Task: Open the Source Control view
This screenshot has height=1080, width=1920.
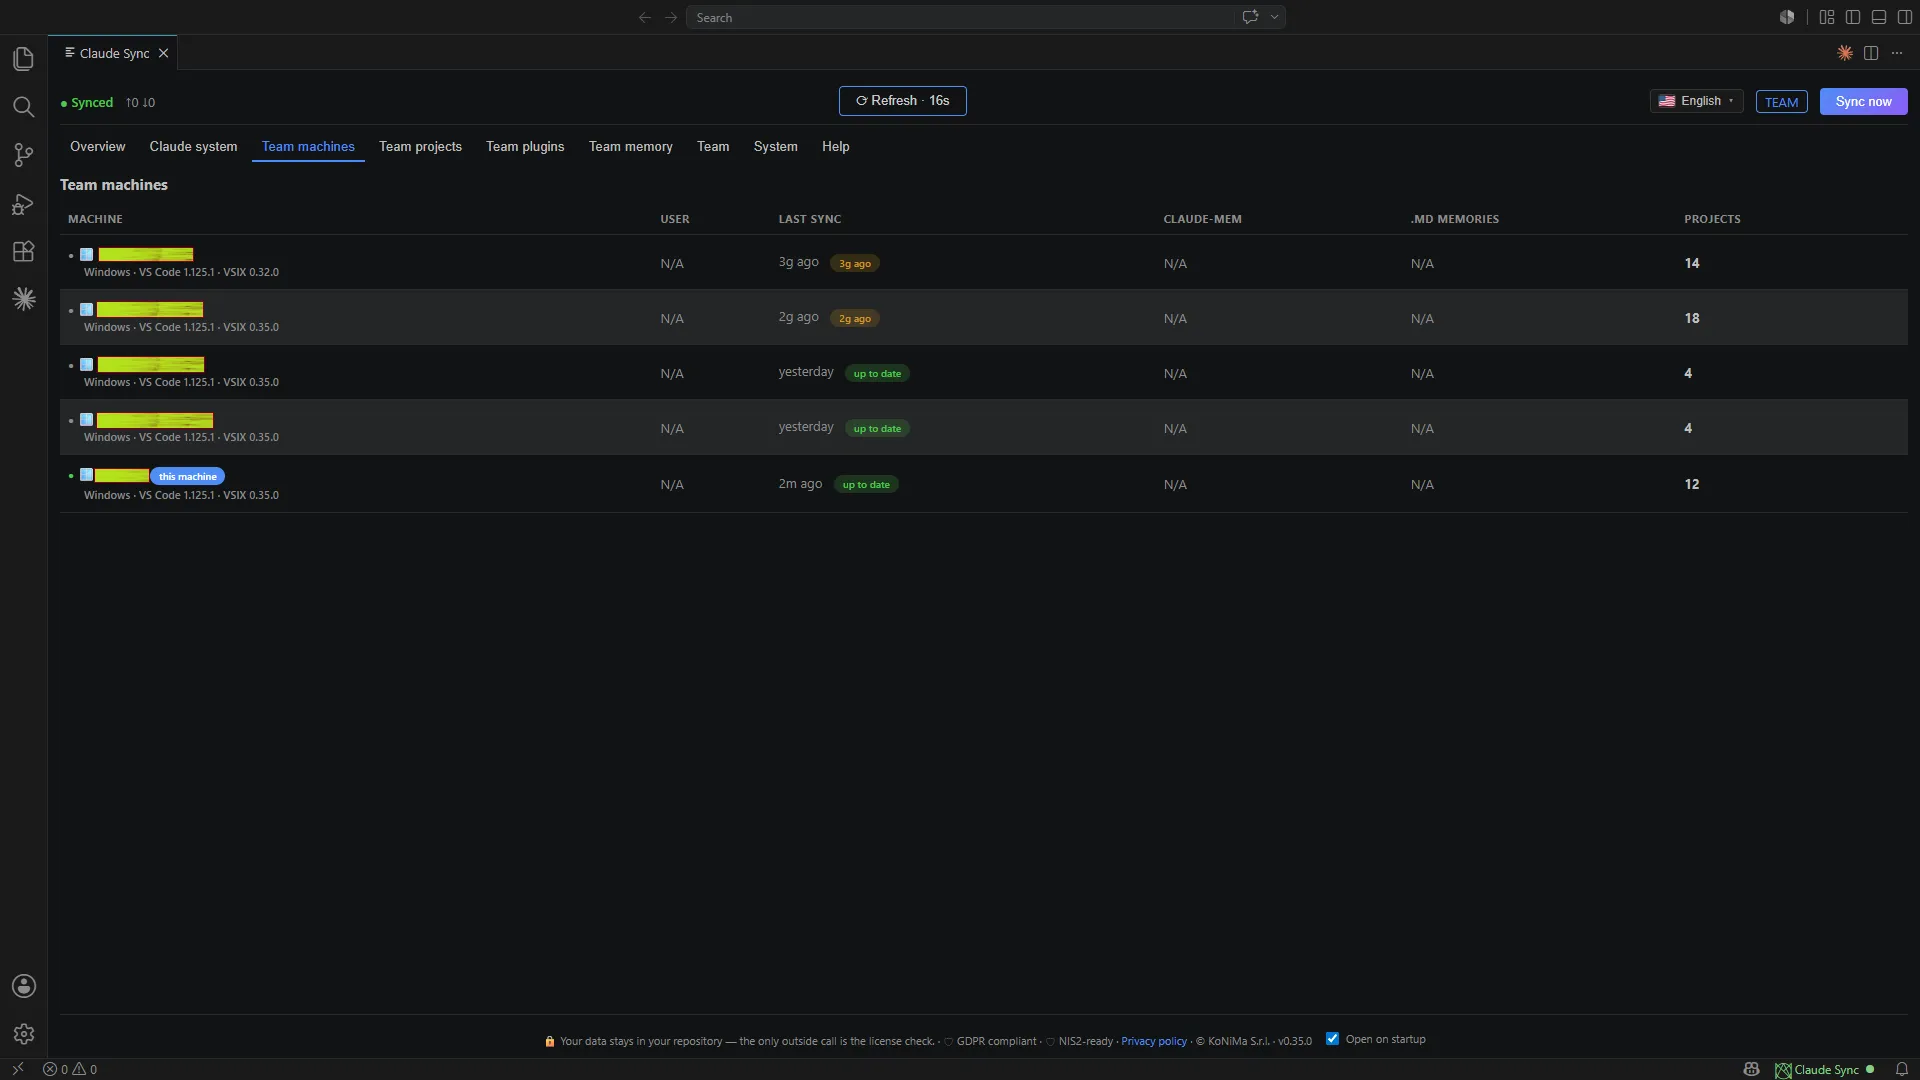Action: 24,155
